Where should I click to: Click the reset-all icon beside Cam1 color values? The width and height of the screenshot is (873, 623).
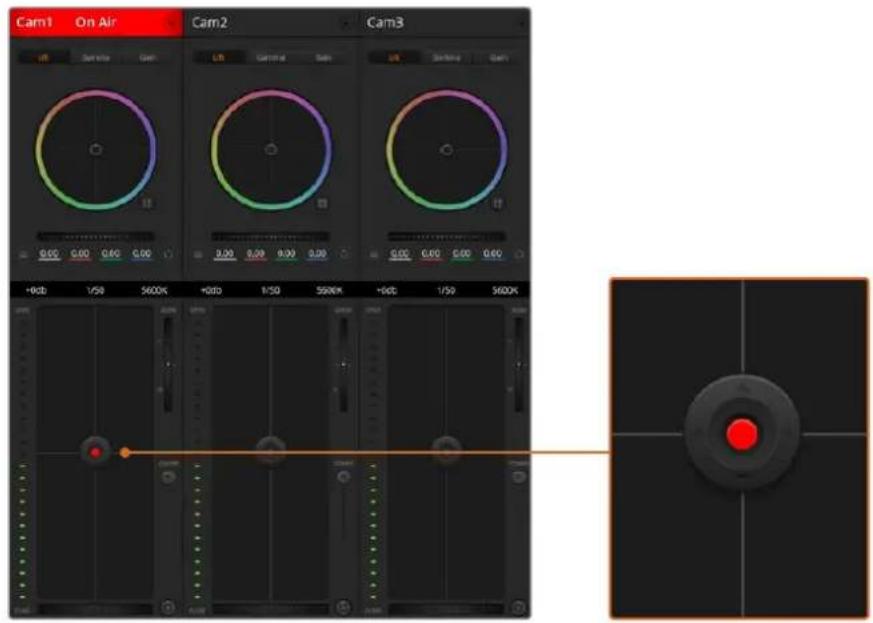pos(169,254)
